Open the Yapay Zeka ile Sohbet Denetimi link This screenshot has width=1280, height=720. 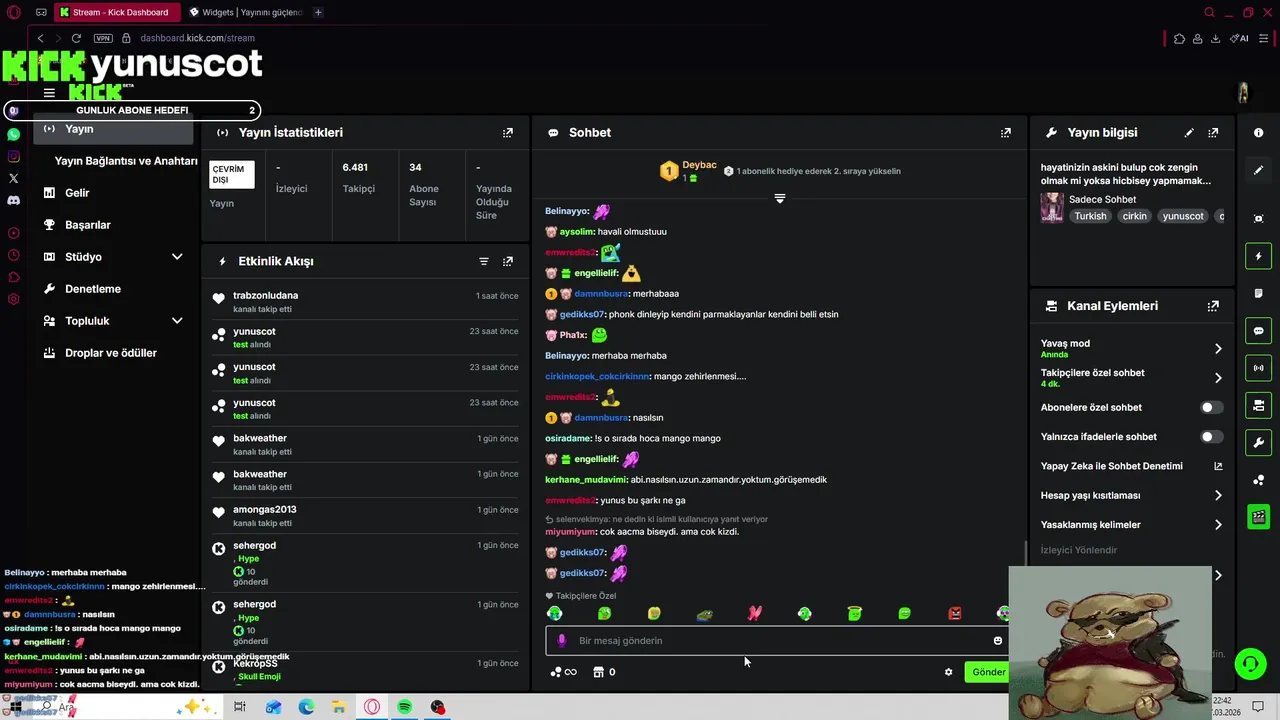1131,466
